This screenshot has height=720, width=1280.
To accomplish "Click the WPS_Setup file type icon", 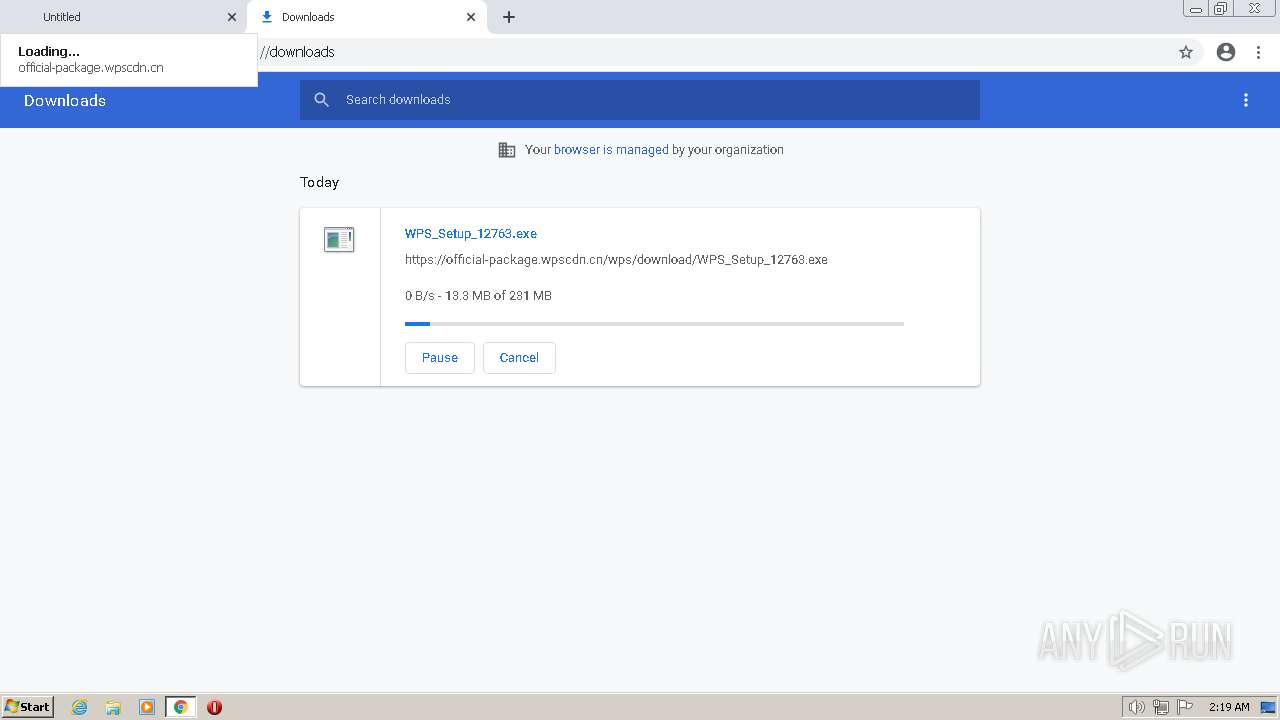I will [x=339, y=240].
